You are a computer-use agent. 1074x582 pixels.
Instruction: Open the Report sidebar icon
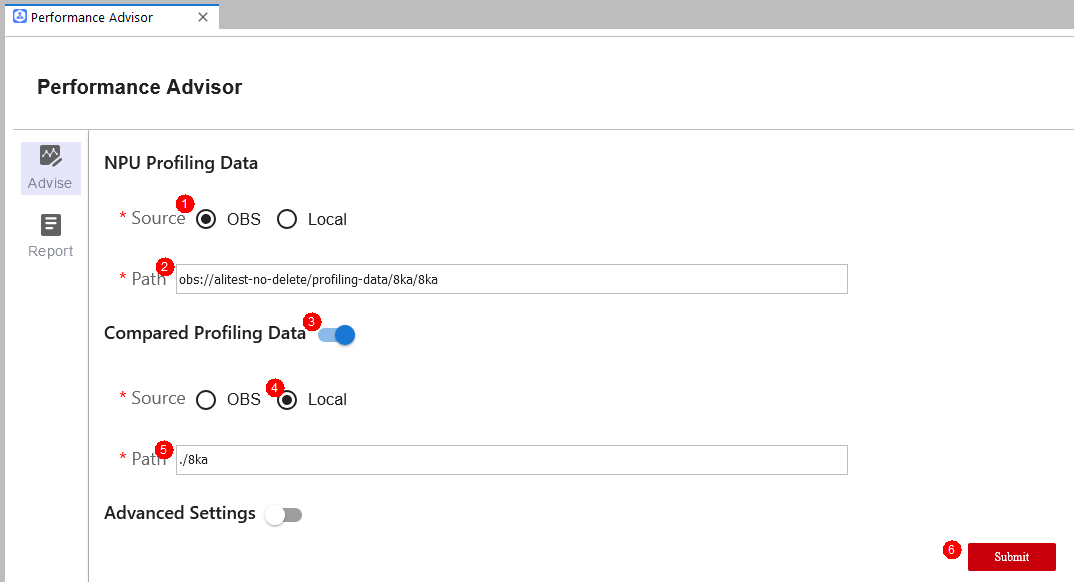pos(51,225)
